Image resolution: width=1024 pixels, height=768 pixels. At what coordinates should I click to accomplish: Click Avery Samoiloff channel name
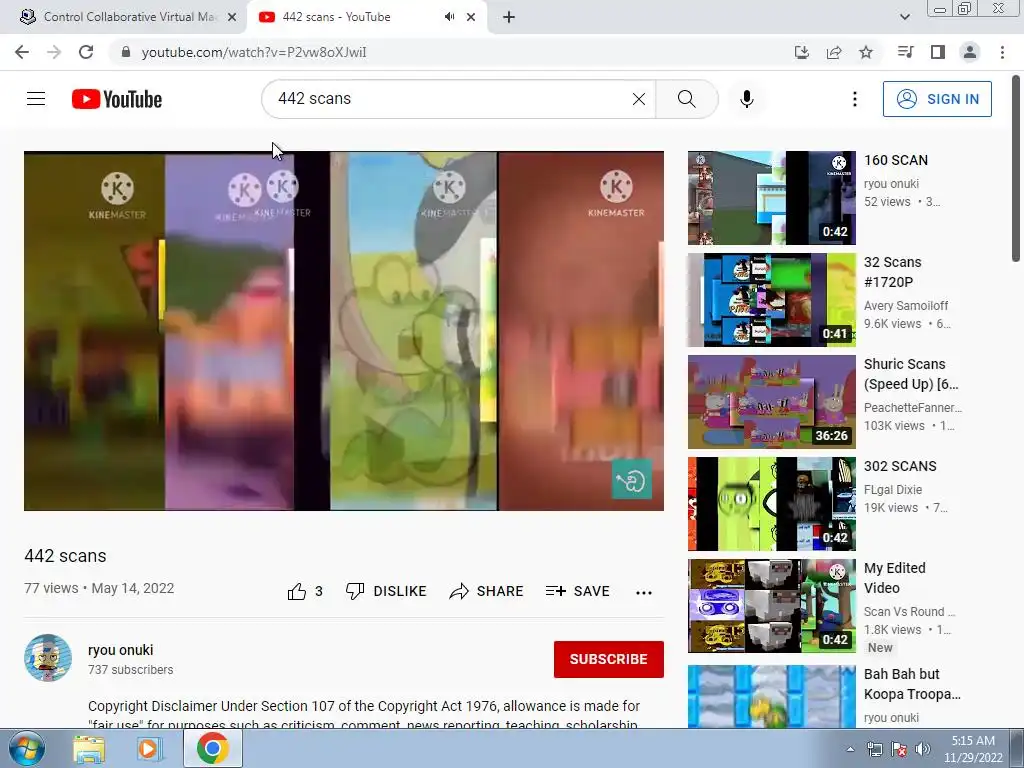[x=906, y=306]
